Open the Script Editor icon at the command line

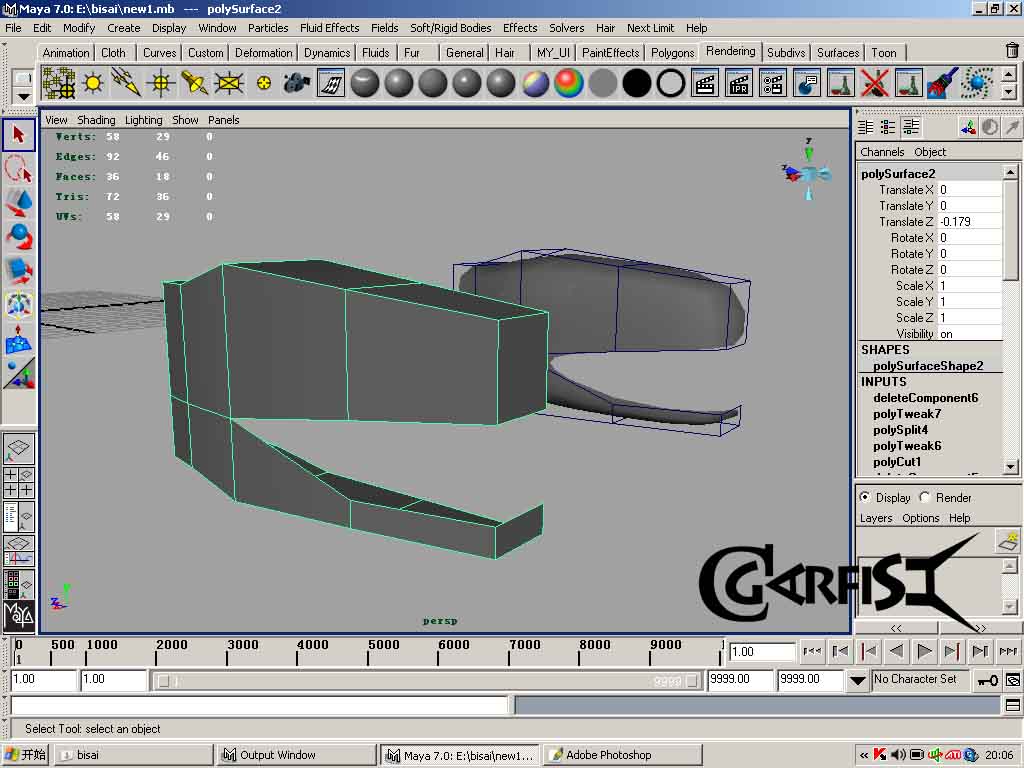pos(1013,705)
